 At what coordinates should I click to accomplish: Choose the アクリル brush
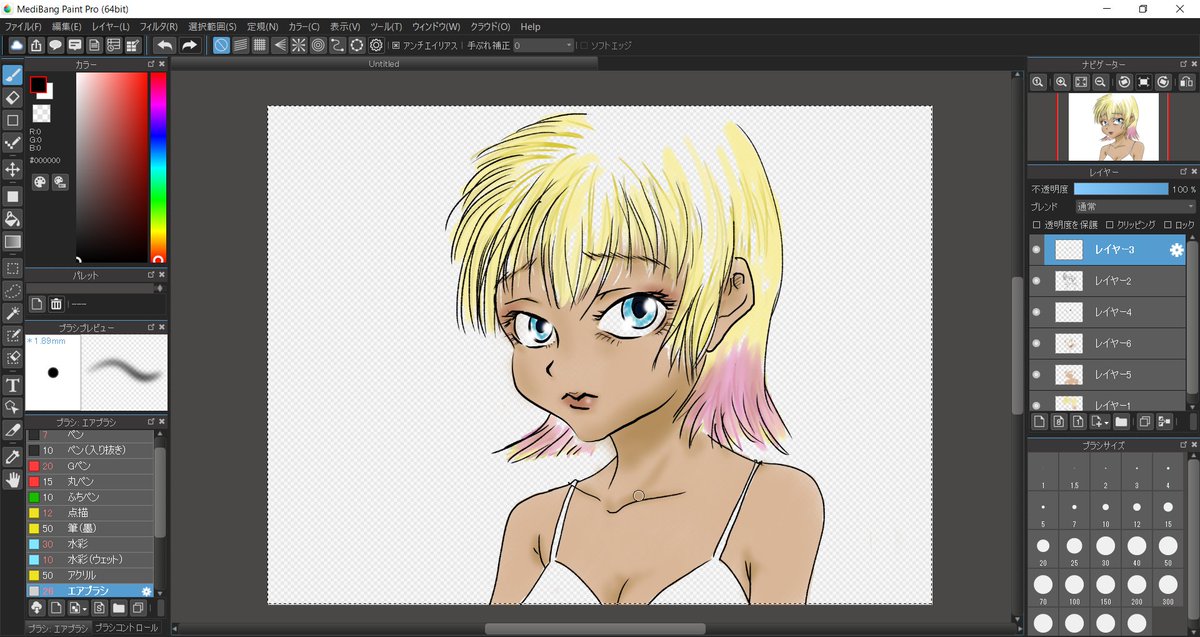(90, 575)
